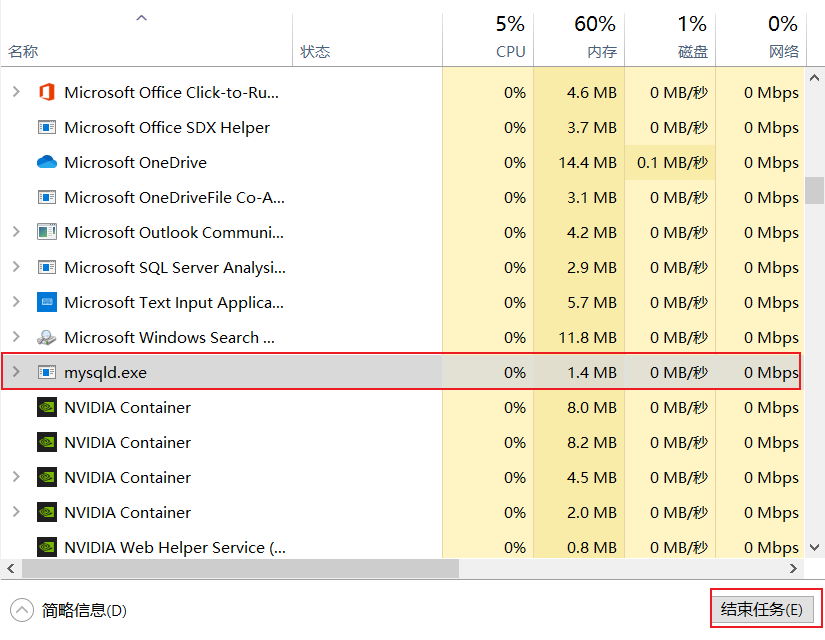Viewport: 825px width, 640px height.
Task: Switch to 简略信息(D) compact view
Action: [x=70, y=610]
